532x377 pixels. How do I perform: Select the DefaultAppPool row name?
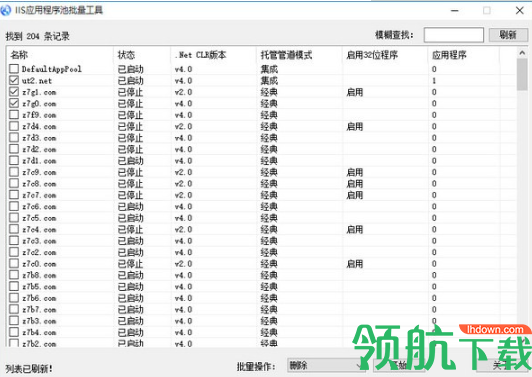pyautogui.click(x=52, y=69)
